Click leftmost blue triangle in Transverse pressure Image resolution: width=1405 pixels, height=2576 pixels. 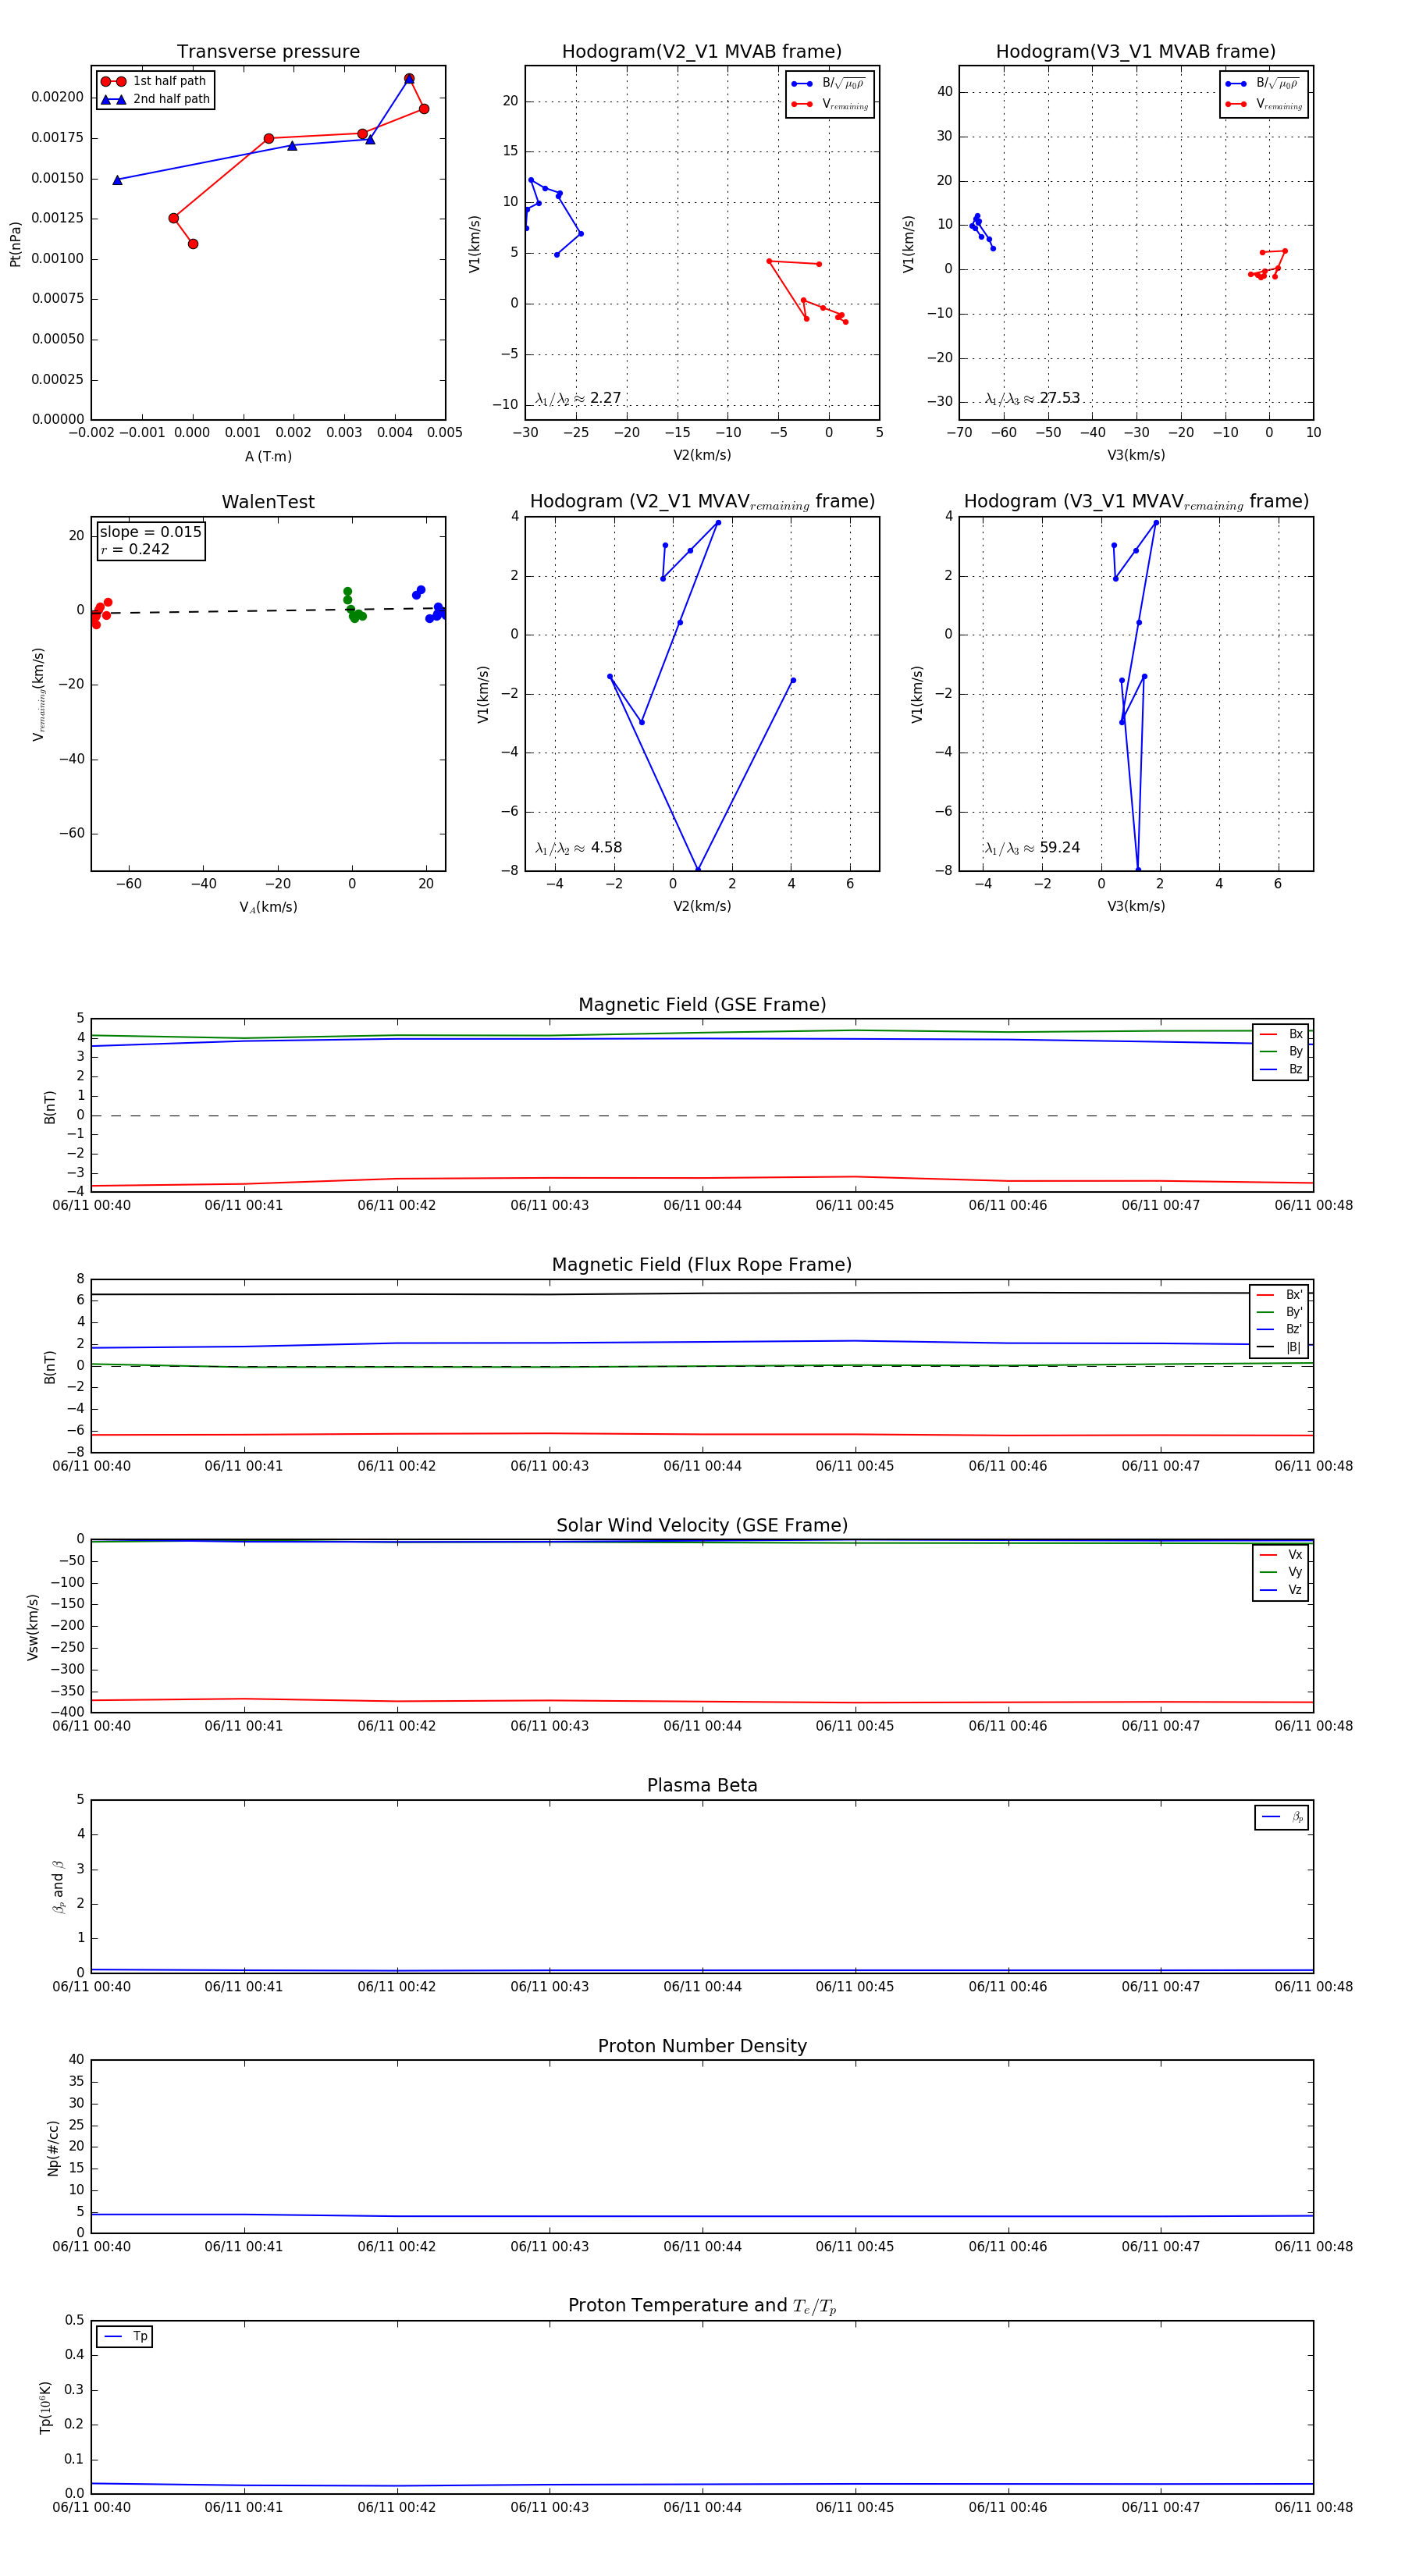pyautogui.click(x=117, y=180)
